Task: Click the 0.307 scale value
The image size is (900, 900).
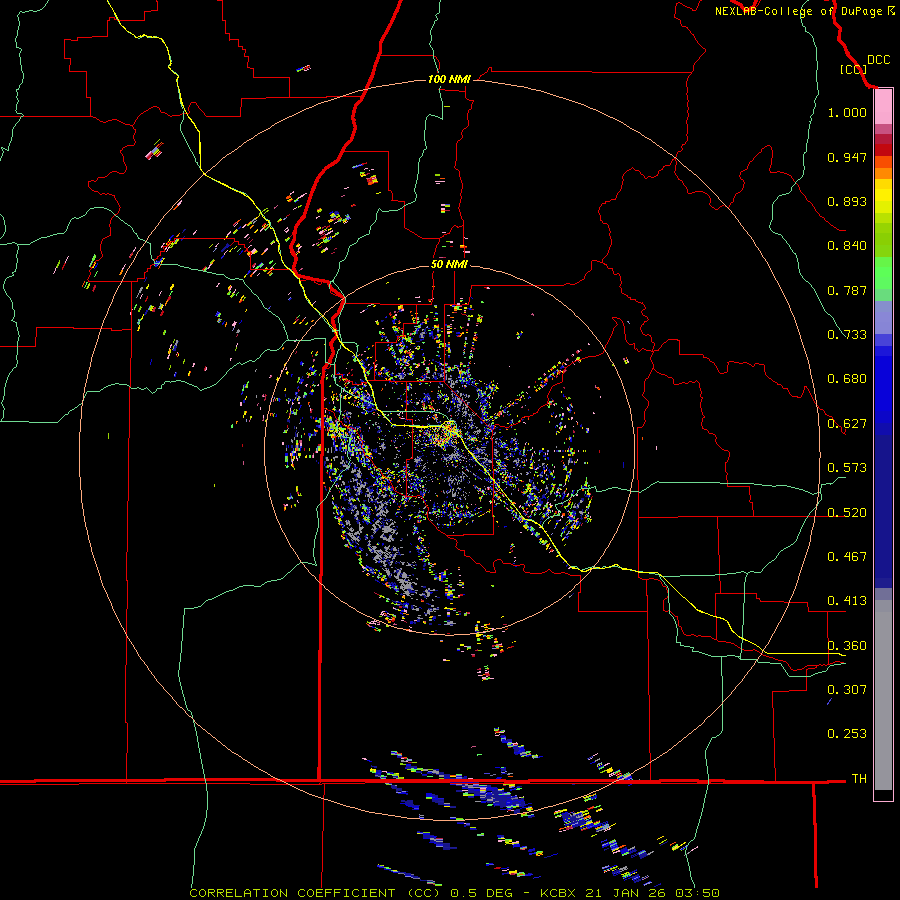Action: [x=847, y=689]
